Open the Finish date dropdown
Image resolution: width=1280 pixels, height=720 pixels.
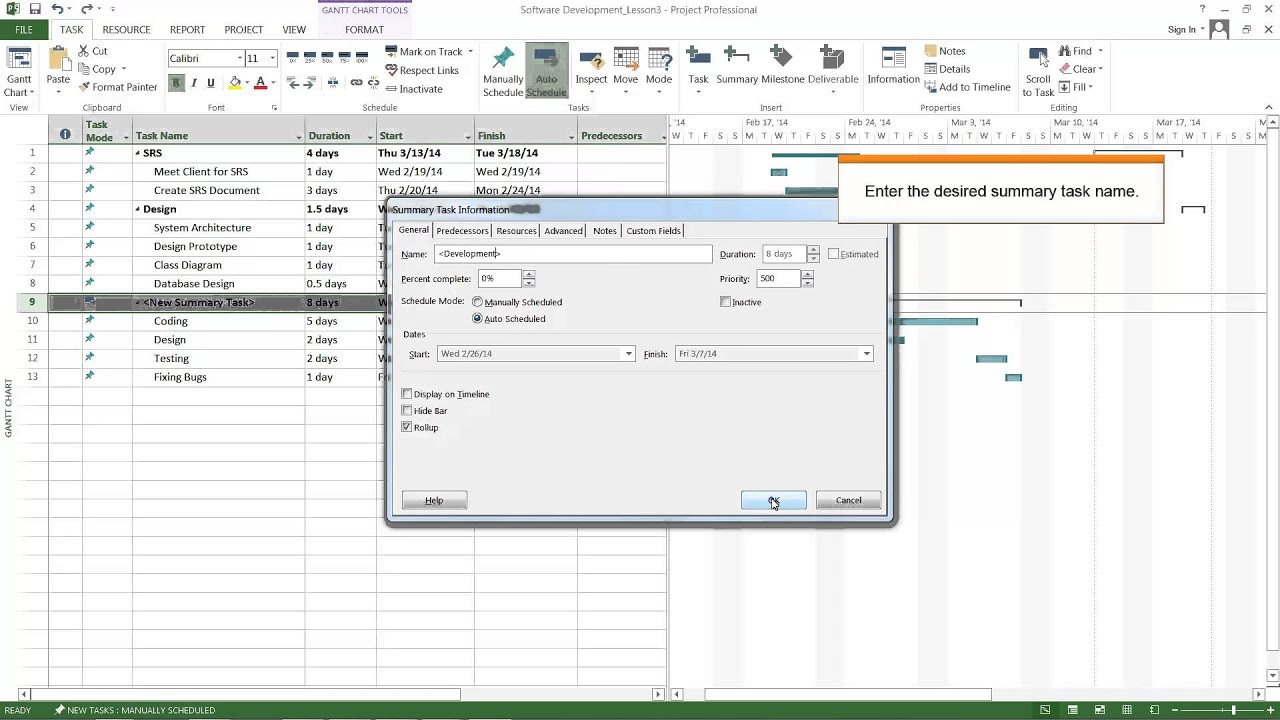click(867, 354)
